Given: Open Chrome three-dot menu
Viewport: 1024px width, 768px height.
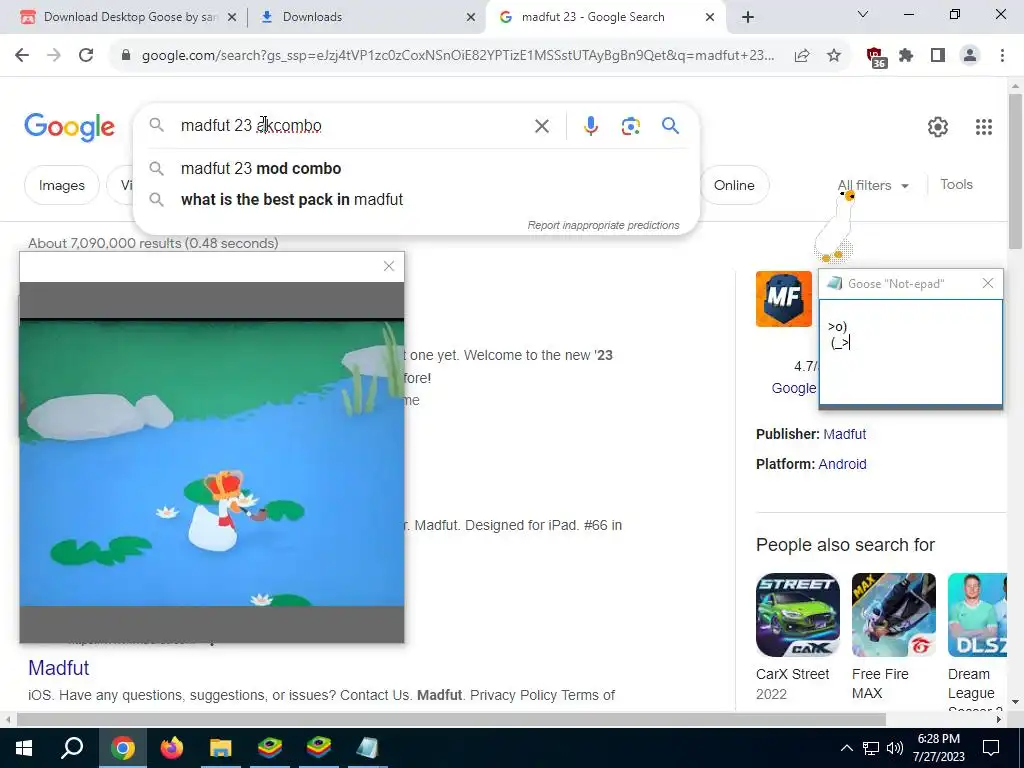Looking at the screenshot, I should coord(1002,56).
